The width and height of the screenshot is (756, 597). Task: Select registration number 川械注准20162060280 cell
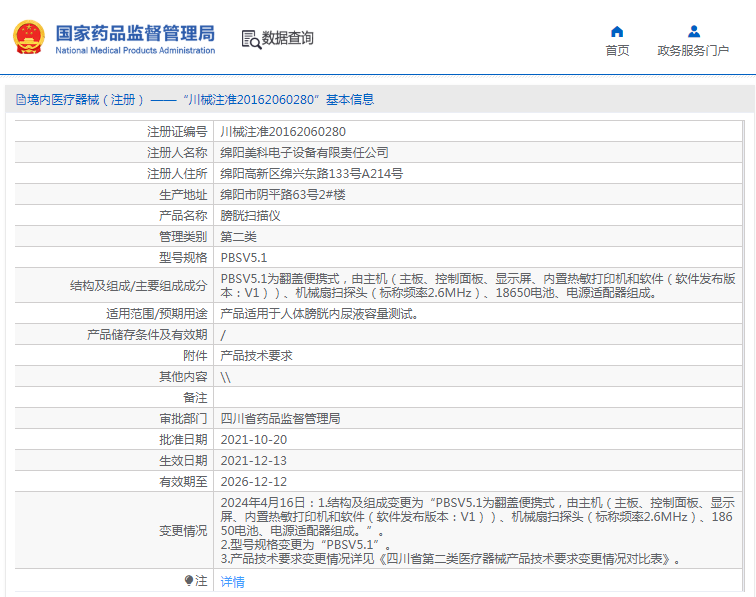click(283, 132)
